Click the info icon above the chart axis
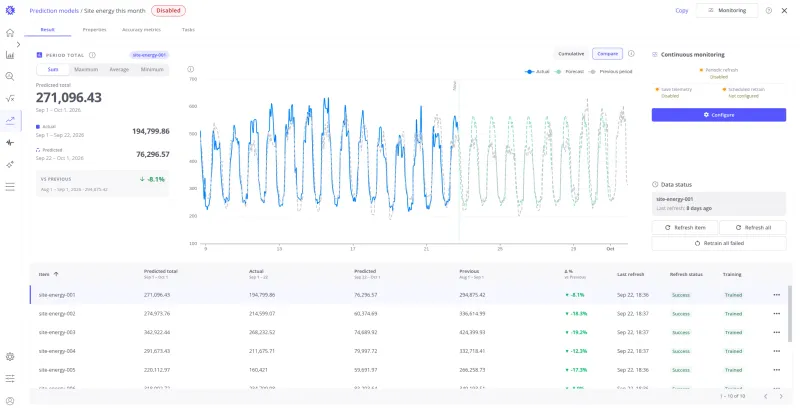Screen dimensions: 800x412 (x=190, y=69)
